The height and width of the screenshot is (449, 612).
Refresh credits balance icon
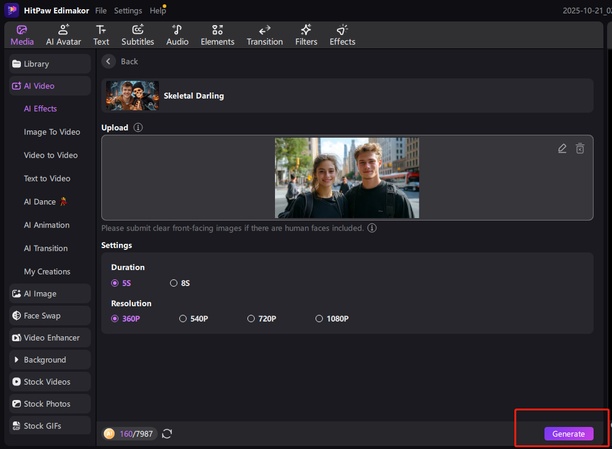click(167, 434)
